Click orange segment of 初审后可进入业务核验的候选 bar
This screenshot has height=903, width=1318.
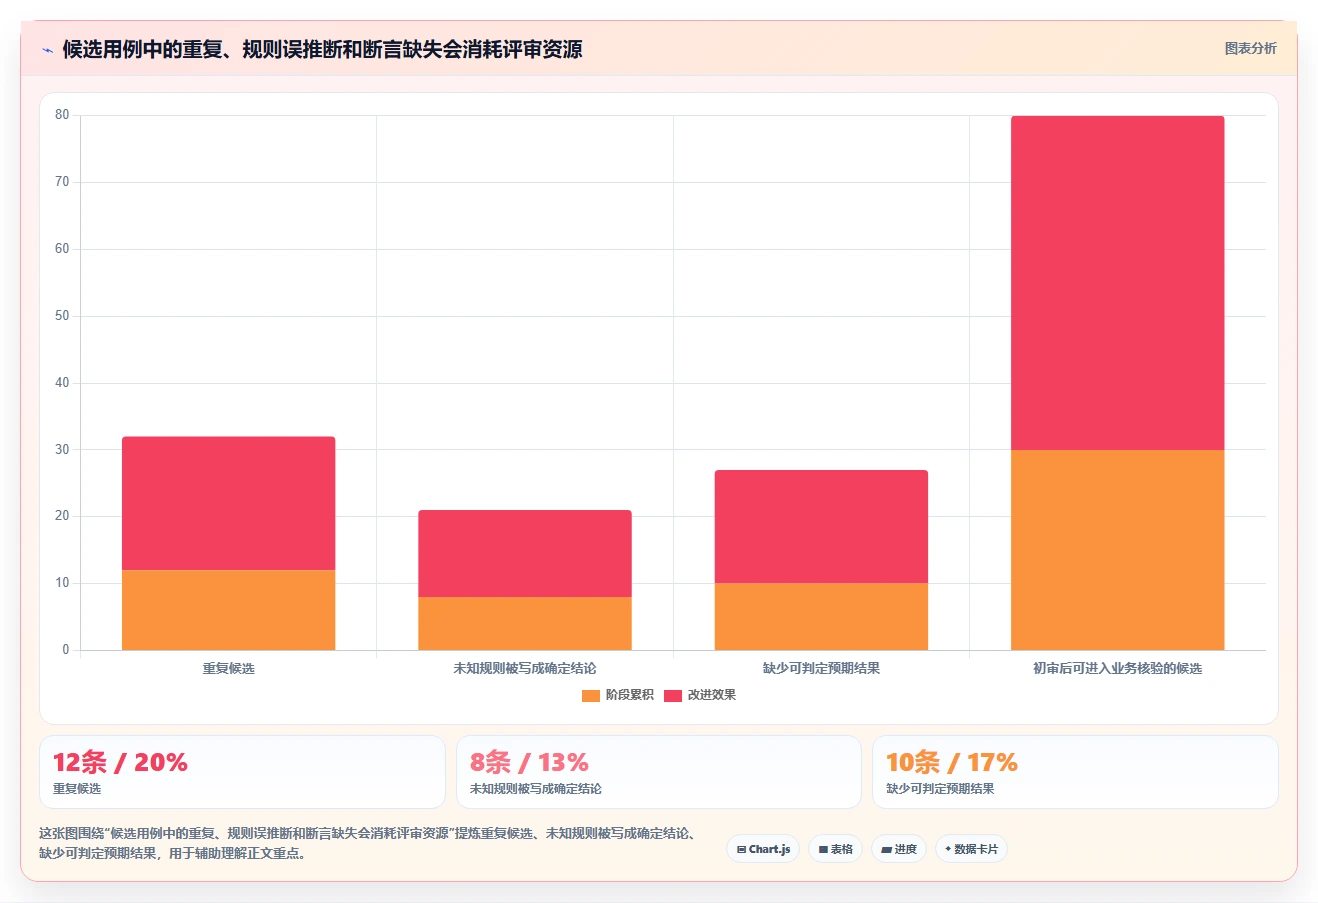(1117, 550)
